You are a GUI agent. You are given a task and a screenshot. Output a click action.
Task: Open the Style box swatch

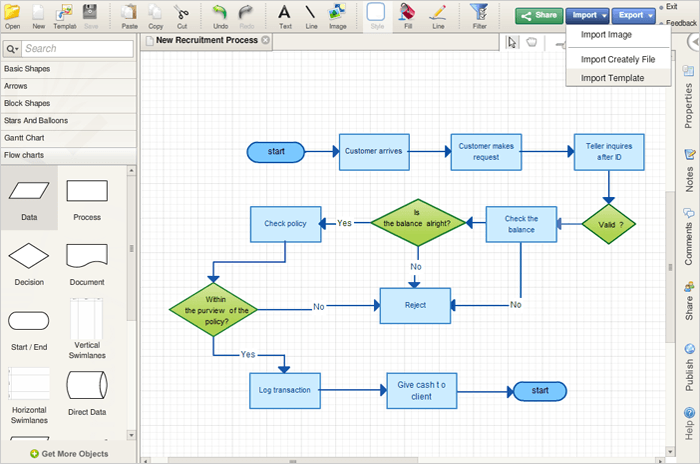point(376,12)
